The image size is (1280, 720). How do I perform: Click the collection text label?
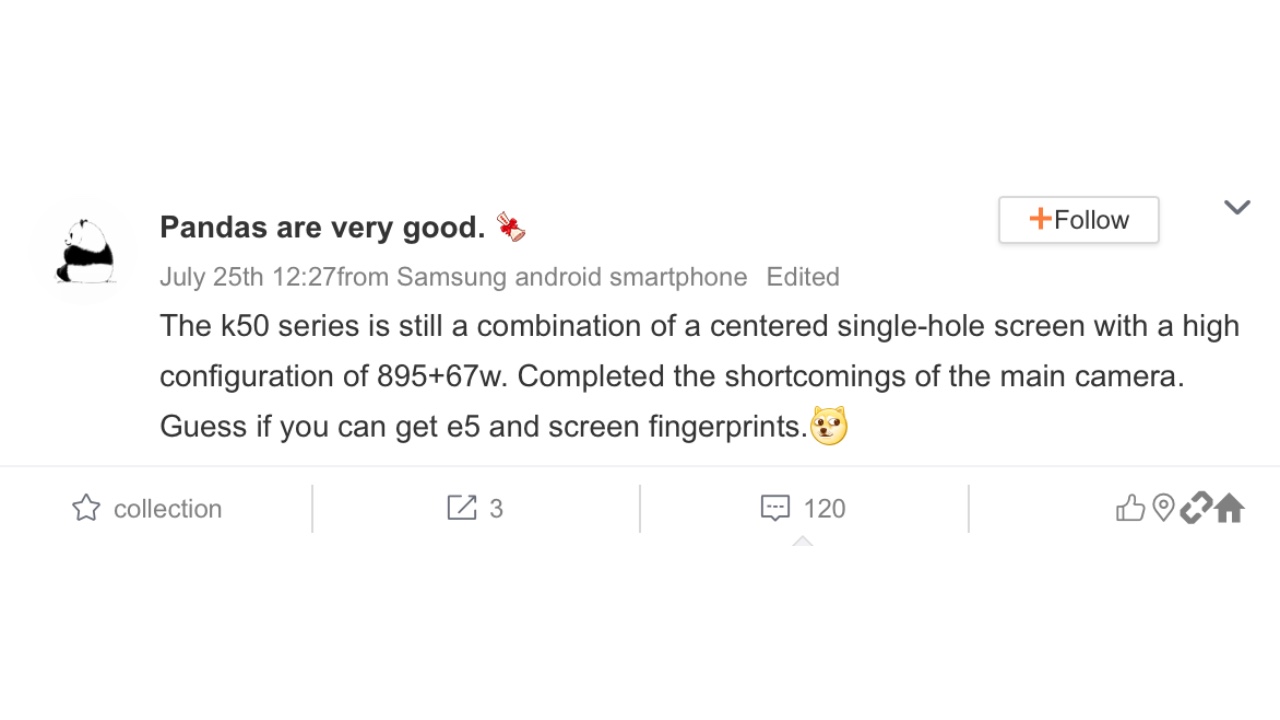[x=167, y=509]
